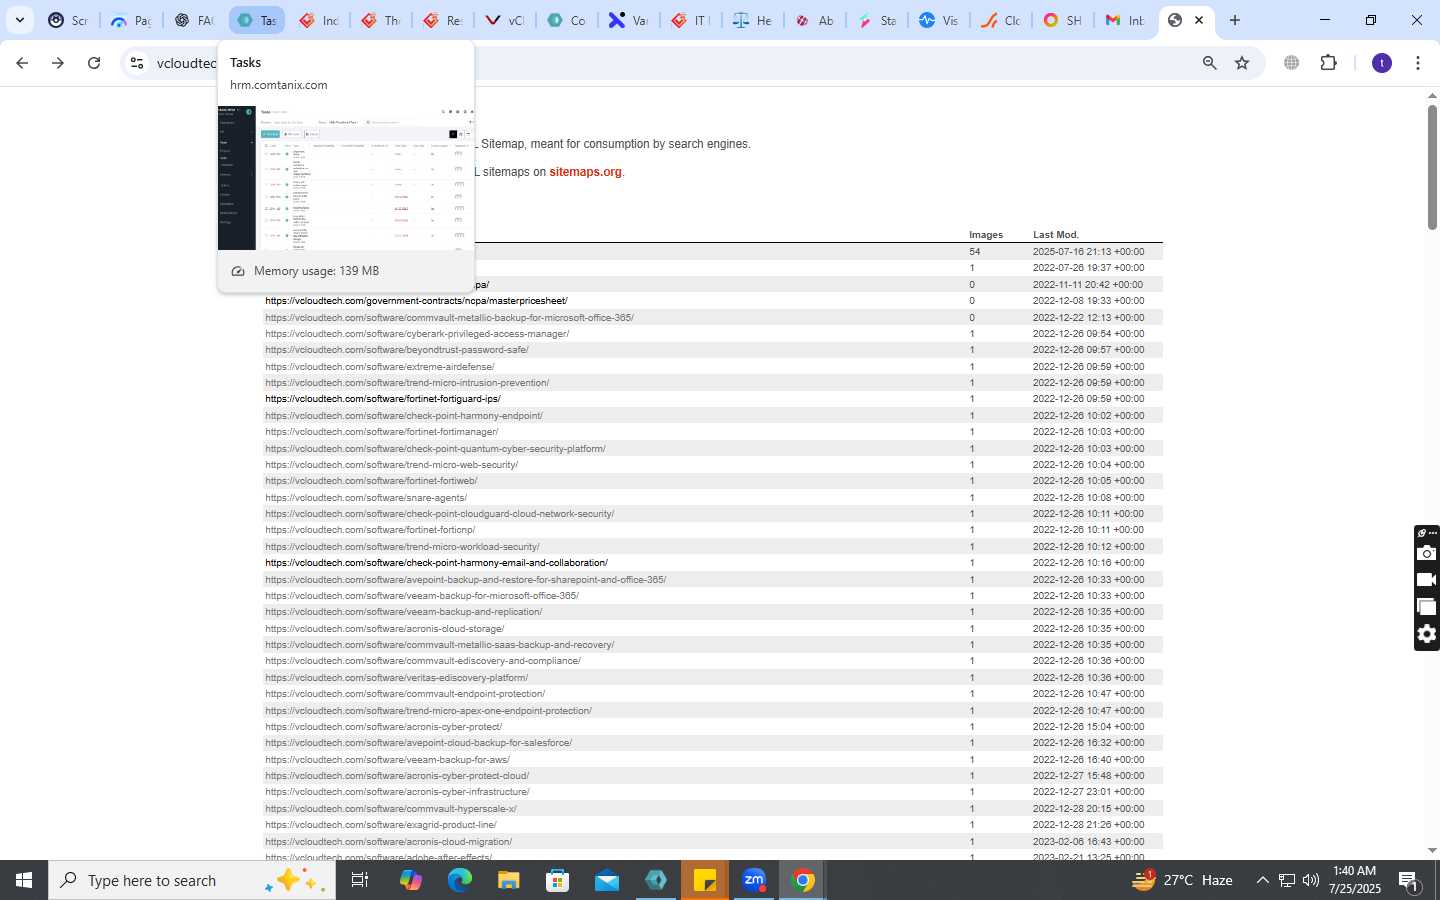Click the globe extension icon in toolbar
The width and height of the screenshot is (1440, 900).
click(1291, 63)
